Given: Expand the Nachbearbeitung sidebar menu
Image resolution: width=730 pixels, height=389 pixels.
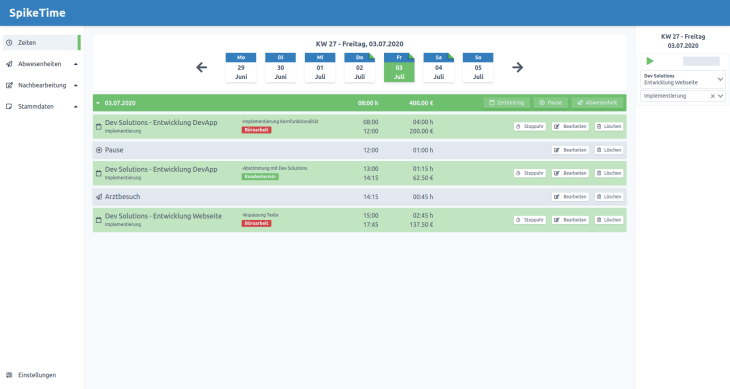Looking at the screenshot, I should click(x=41, y=85).
